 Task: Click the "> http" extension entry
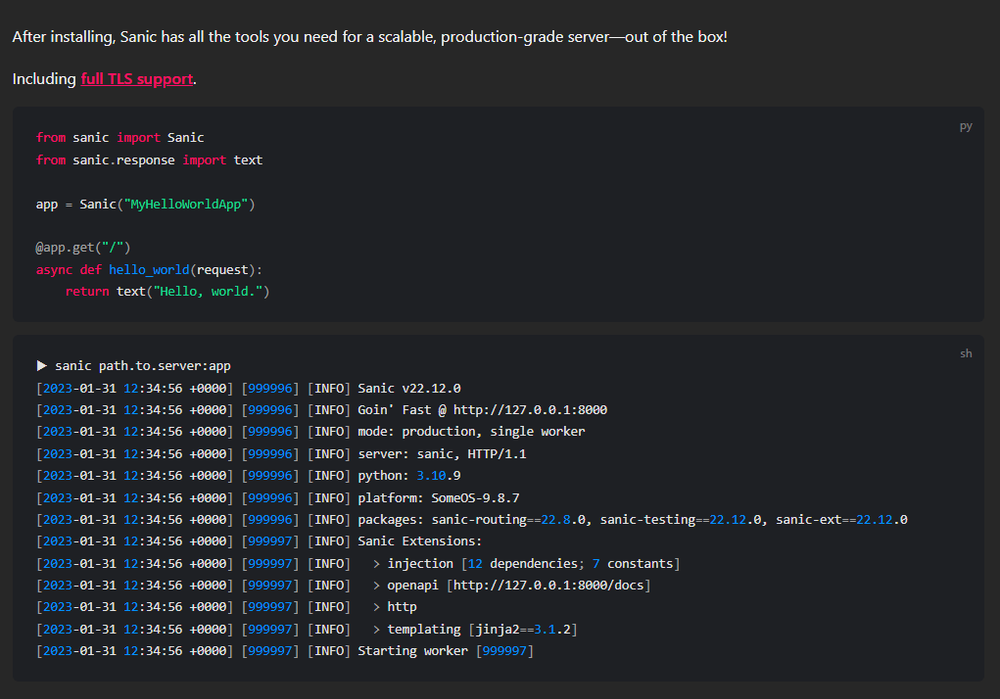395,607
